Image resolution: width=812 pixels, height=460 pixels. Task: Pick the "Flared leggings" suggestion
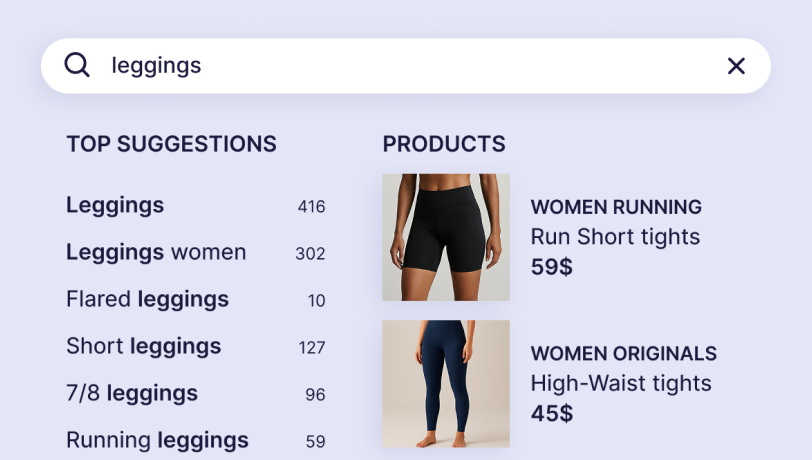coord(147,299)
